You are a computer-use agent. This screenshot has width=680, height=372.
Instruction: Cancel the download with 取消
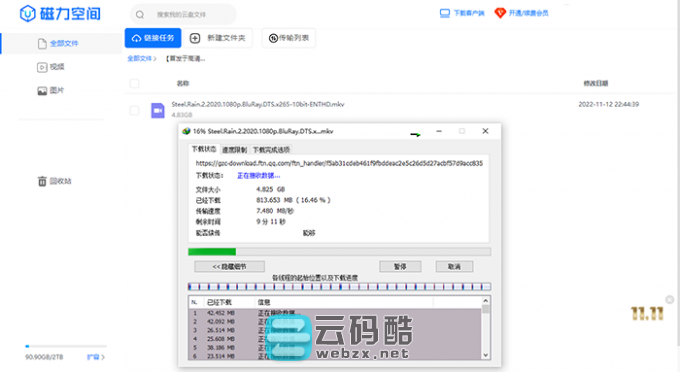[454, 267]
